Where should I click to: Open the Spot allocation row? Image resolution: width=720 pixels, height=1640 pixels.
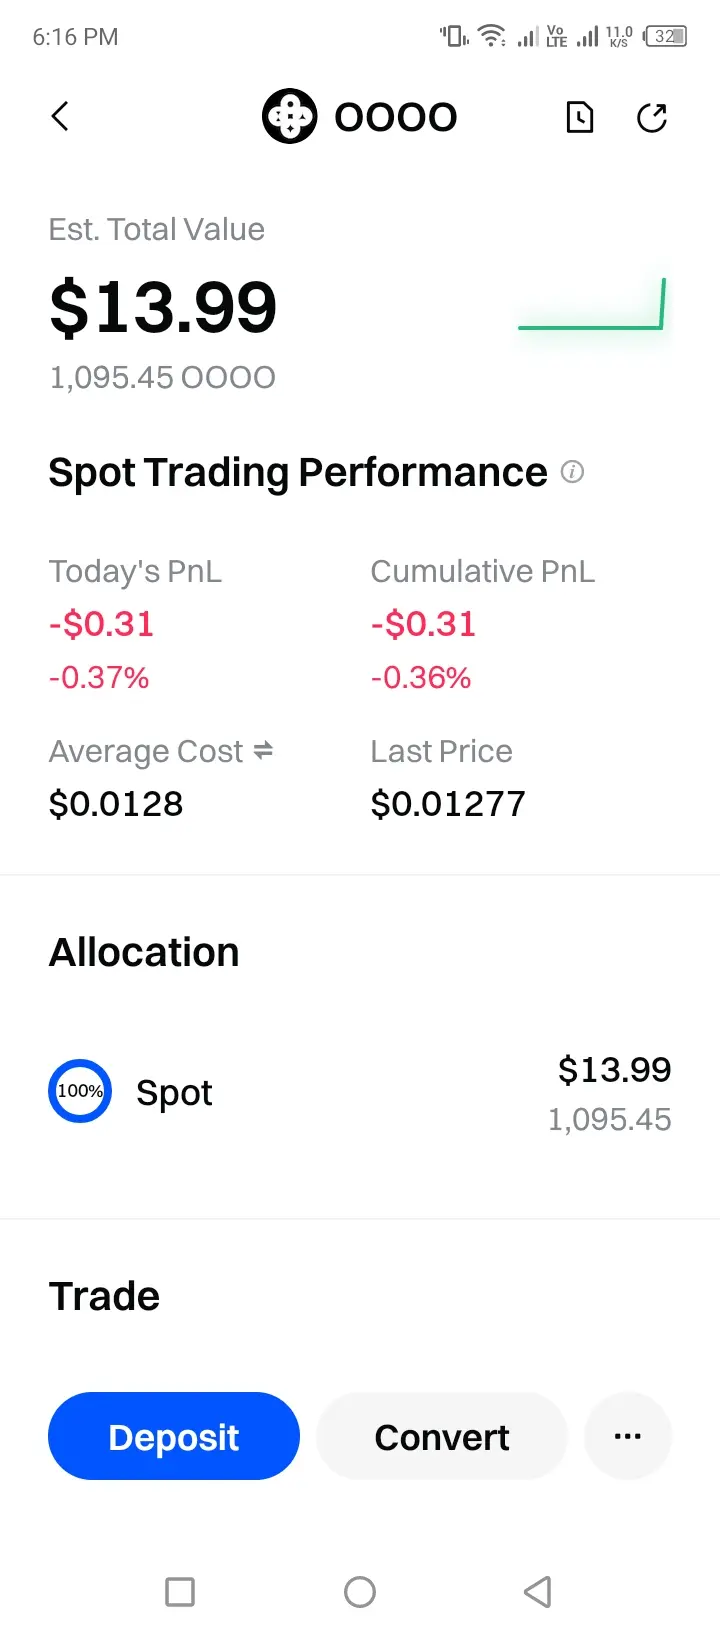coord(360,1092)
